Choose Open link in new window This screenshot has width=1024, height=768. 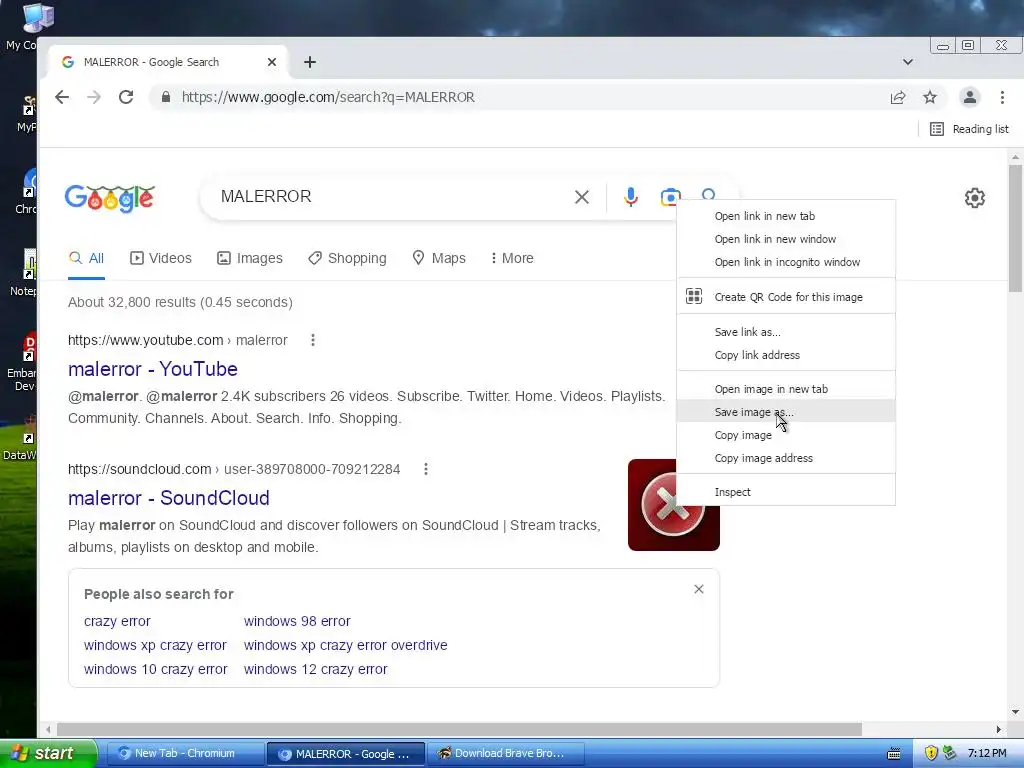pos(786,239)
